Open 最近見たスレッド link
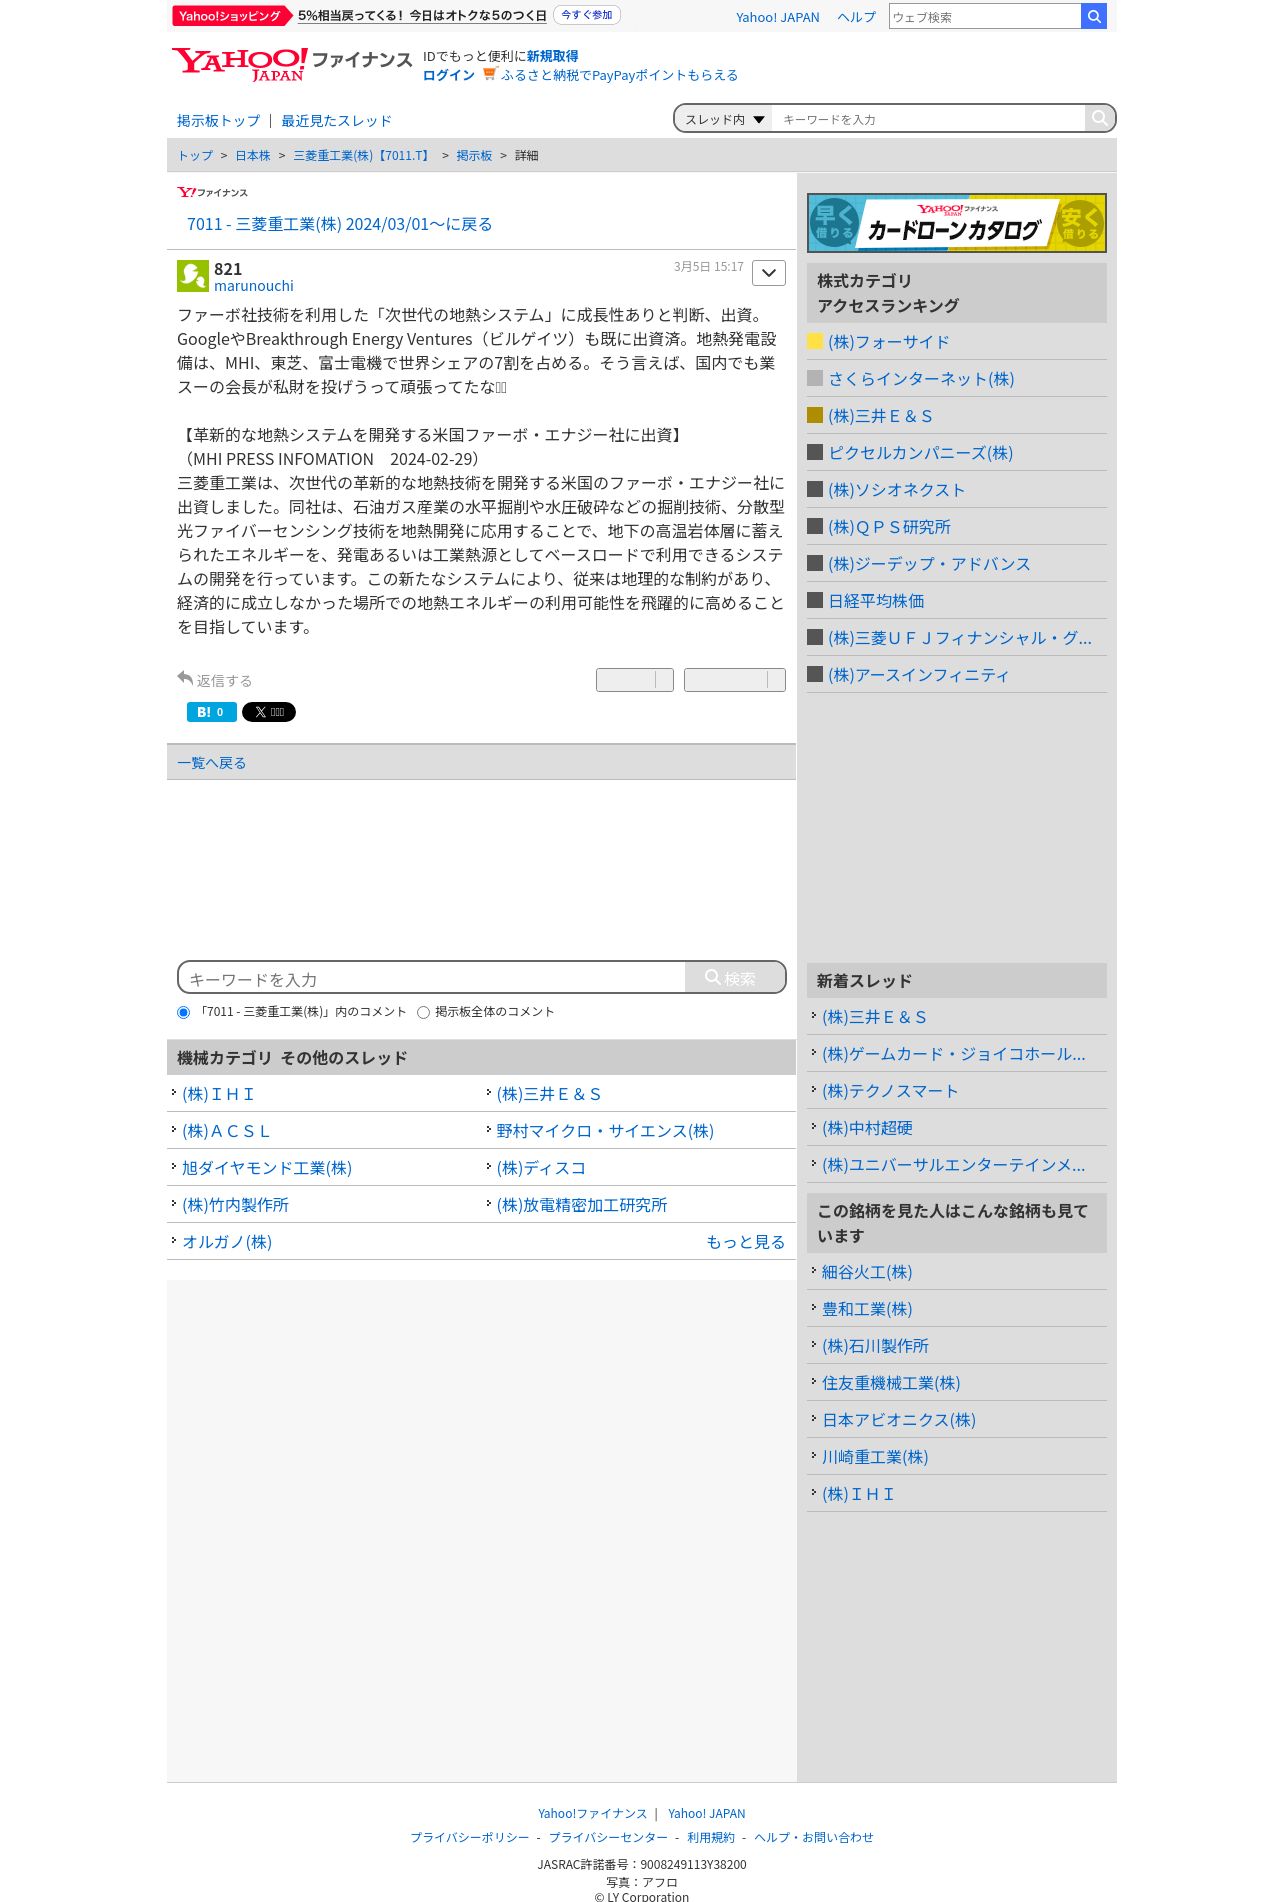The image size is (1284, 1902). pos(336,121)
